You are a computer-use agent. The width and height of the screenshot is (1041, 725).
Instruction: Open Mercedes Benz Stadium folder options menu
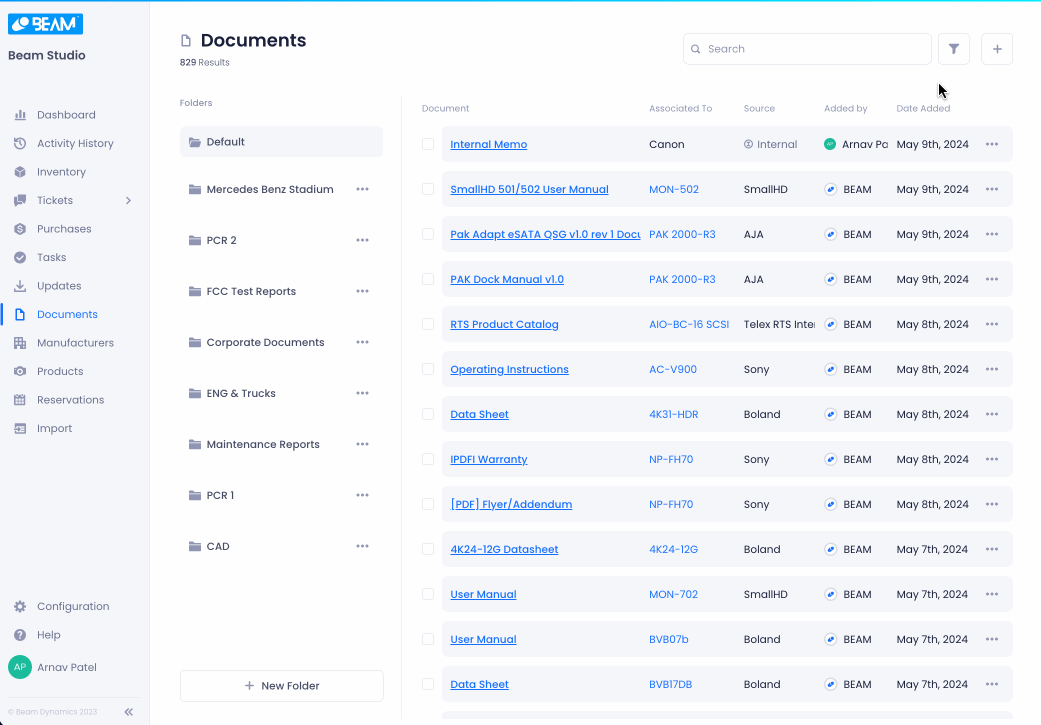[362, 189]
